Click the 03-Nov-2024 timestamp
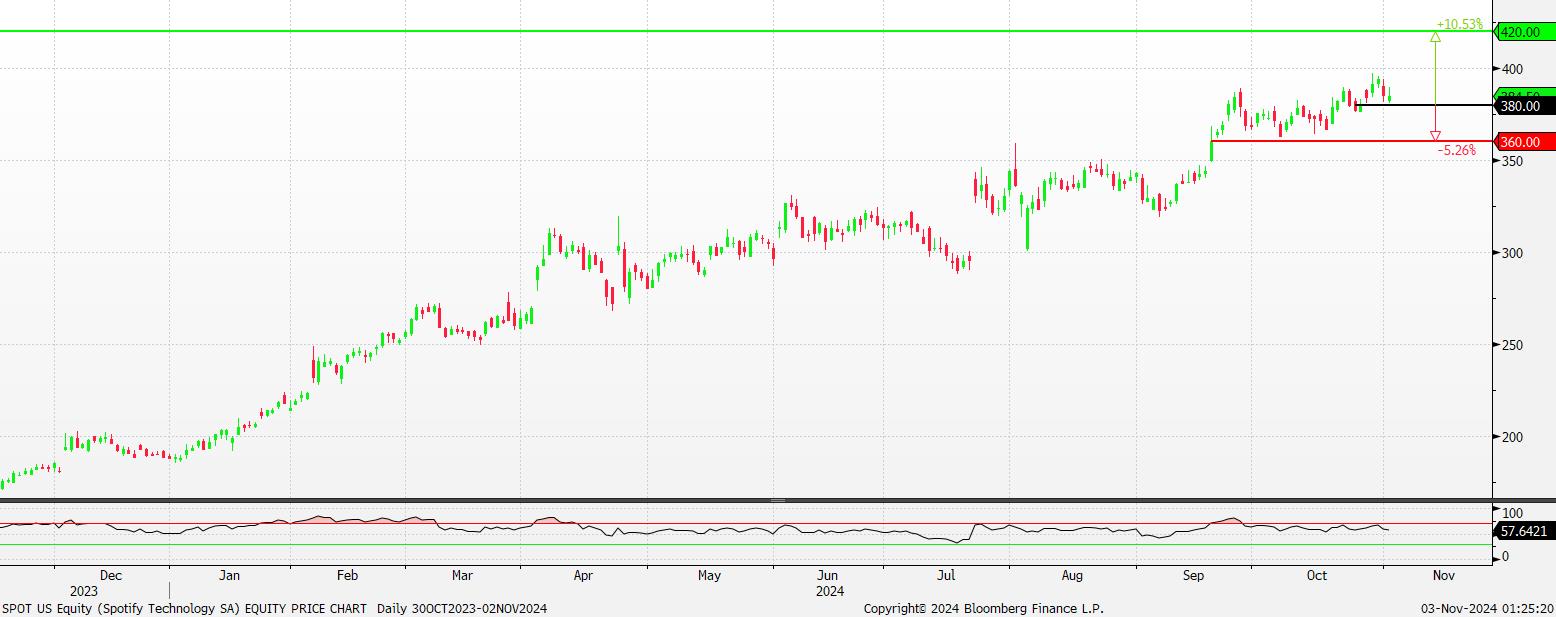Viewport: 1556px width, 617px height. coord(1488,608)
